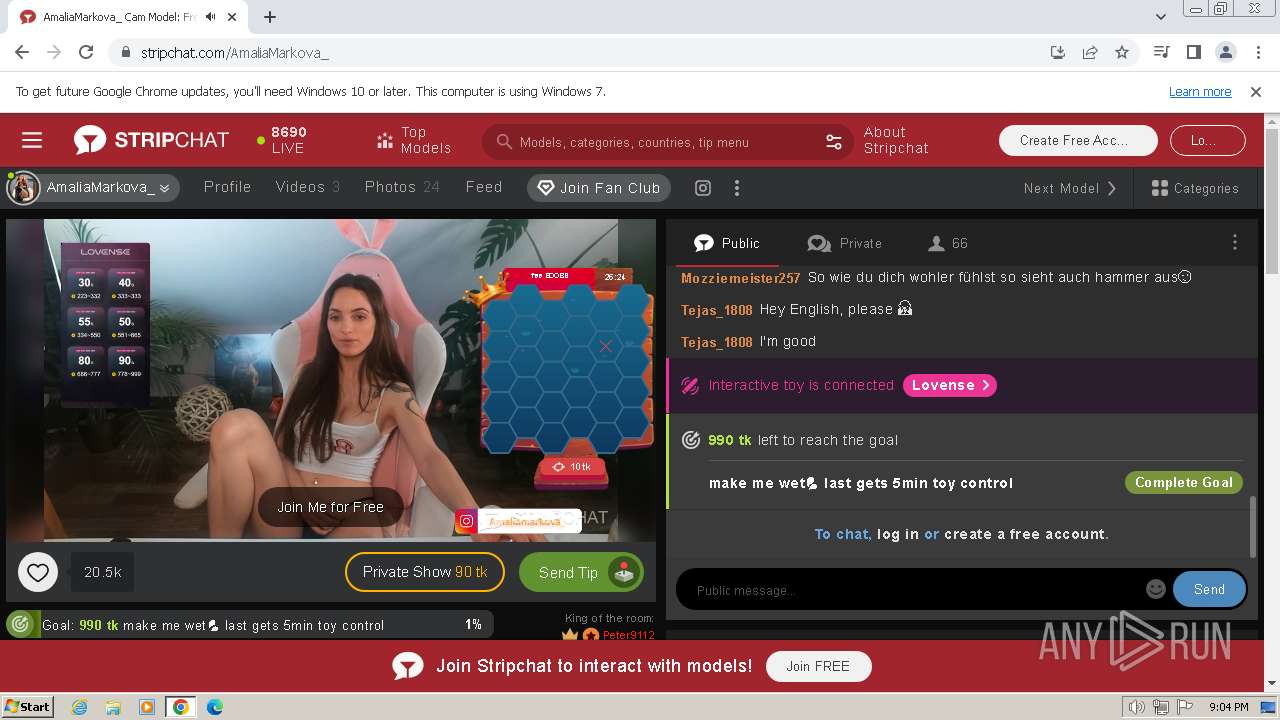The width and height of the screenshot is (1280, 720).
Task: Bookmark this page star icon
Action: coord(1122,52)
